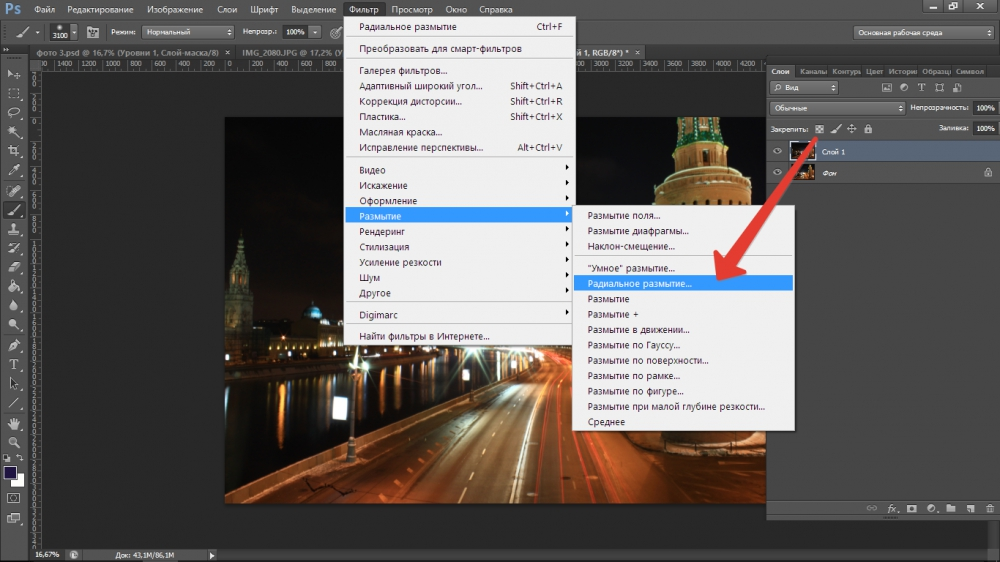
Task: Create new group with folder icon
Action: pyautogui.click(x=950, y=509)
